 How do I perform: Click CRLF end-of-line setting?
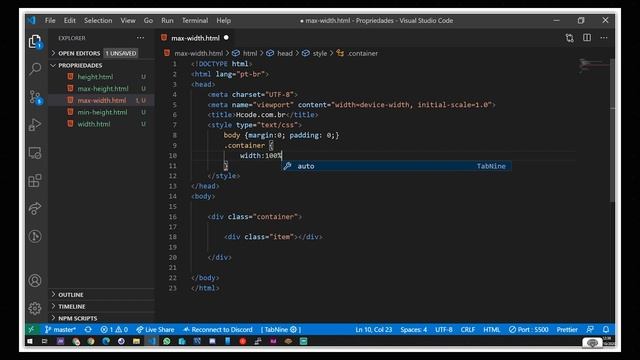[468, 329]
